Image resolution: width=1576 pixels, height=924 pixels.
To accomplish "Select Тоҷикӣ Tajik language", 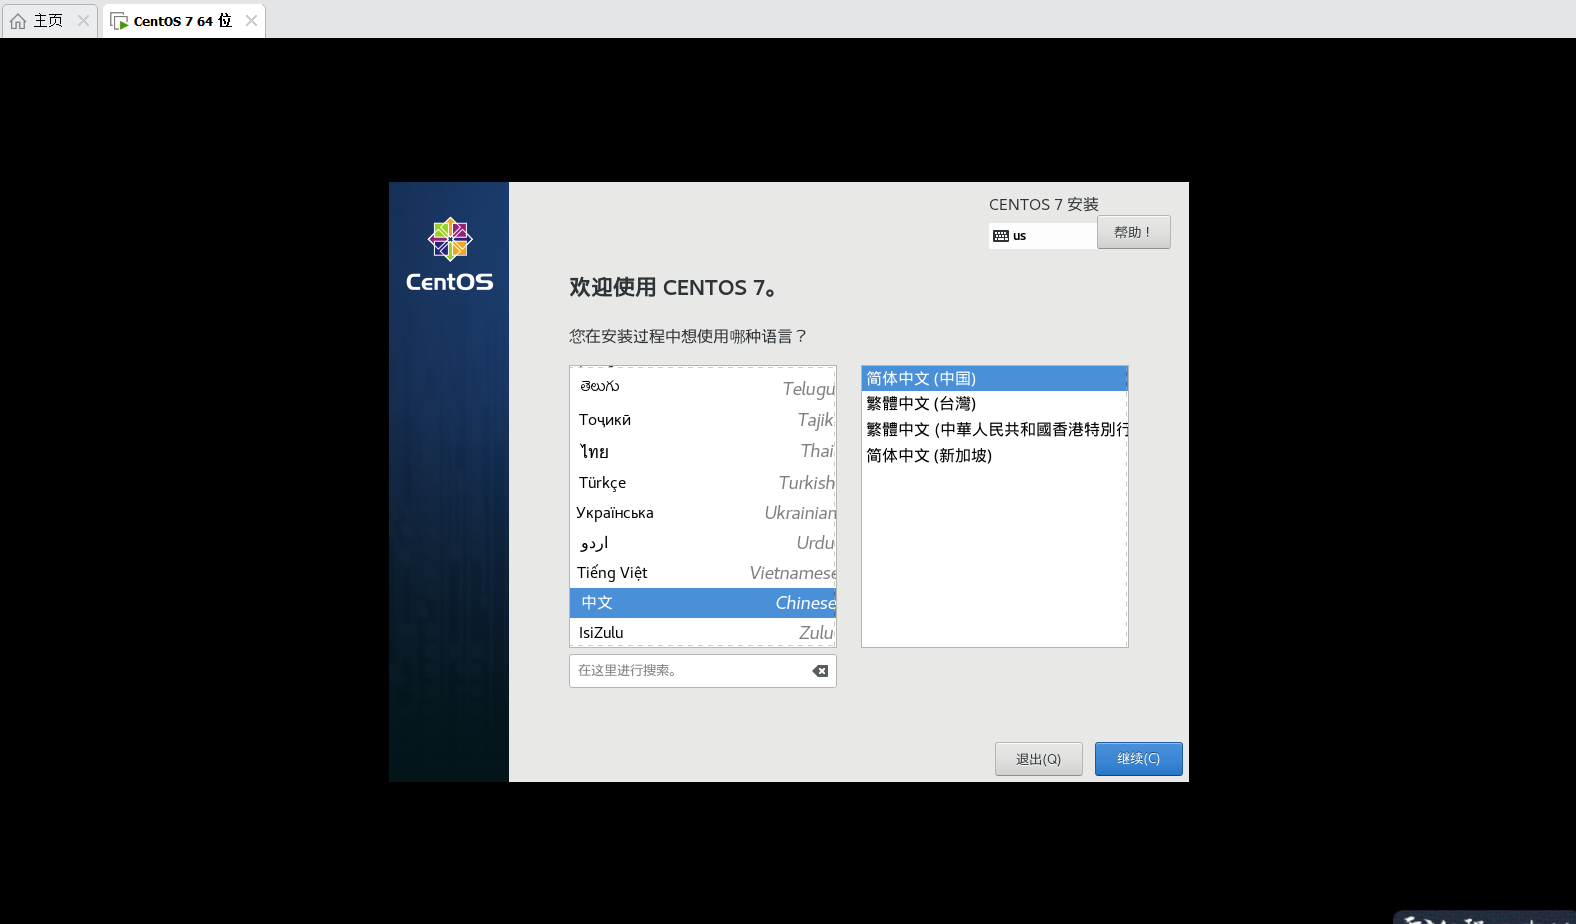I will click(x=703, y=420).
